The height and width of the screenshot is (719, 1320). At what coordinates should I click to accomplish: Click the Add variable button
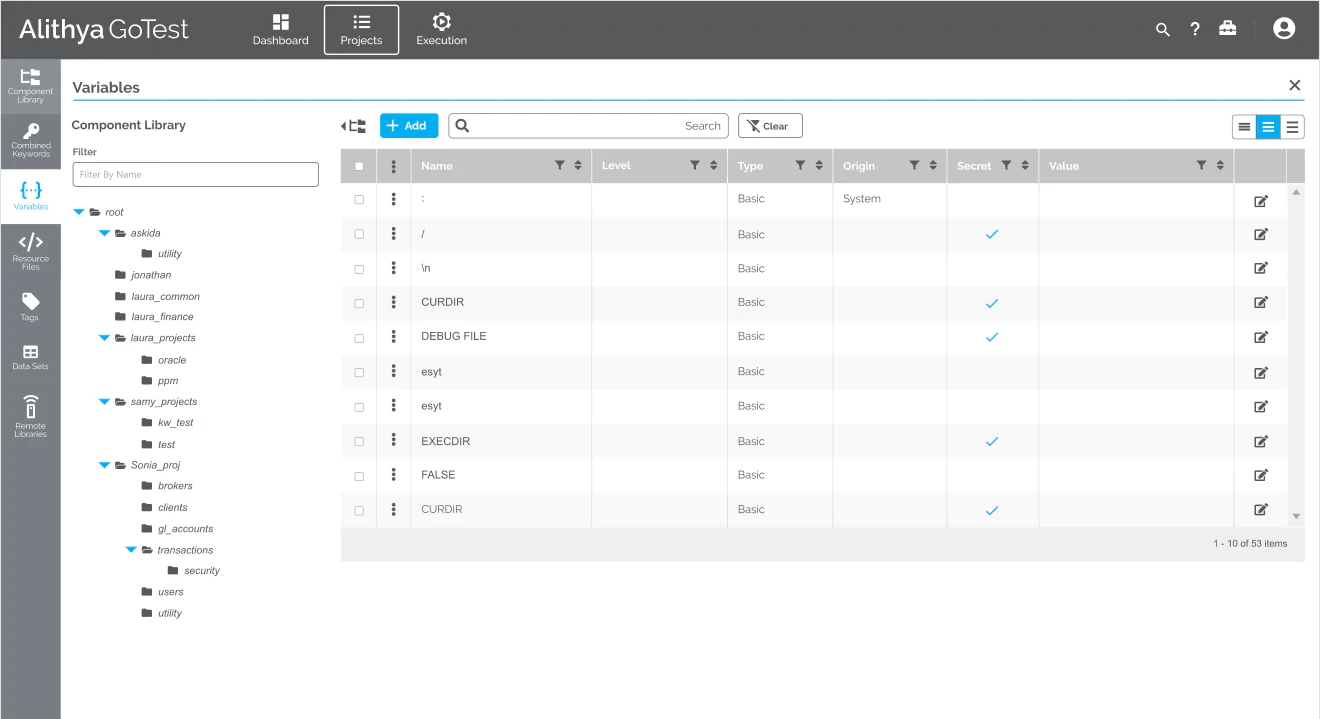pyautogui.click(x=408, y=125)
